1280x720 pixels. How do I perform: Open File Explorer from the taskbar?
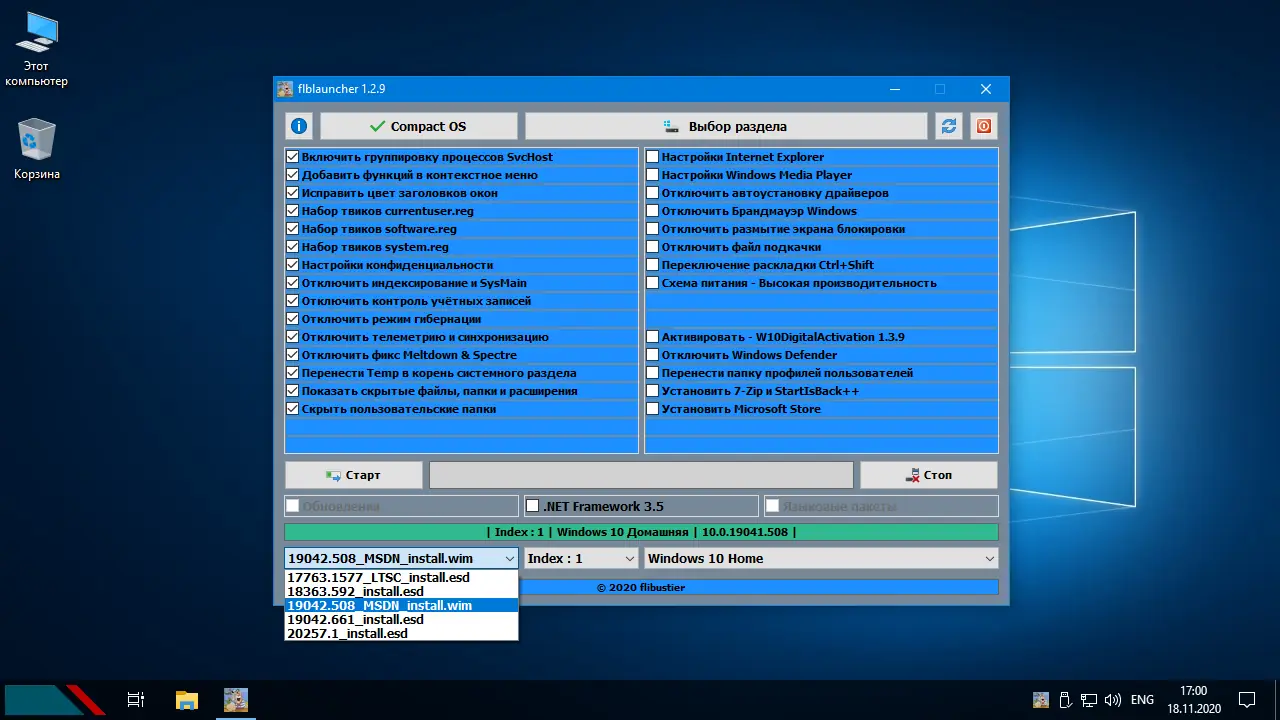click(x=186, y=700)
